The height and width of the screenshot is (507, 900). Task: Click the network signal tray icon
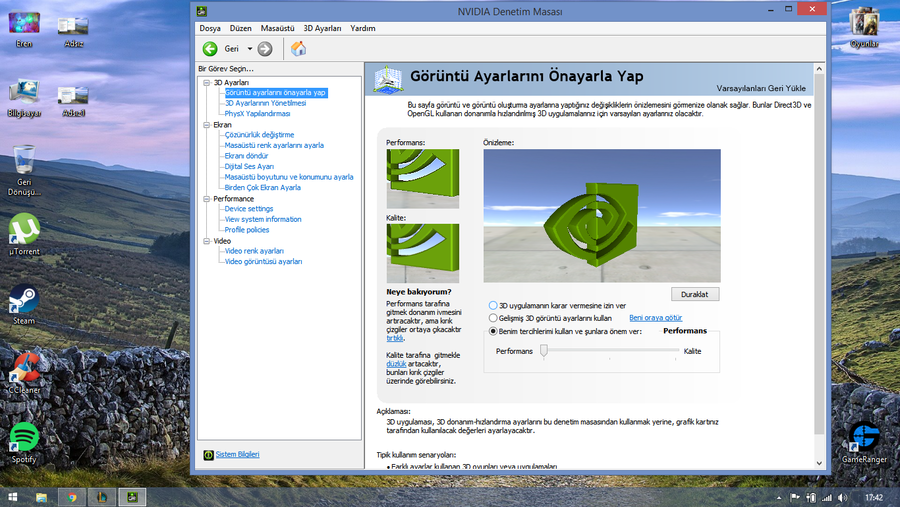tap(827, 498)
